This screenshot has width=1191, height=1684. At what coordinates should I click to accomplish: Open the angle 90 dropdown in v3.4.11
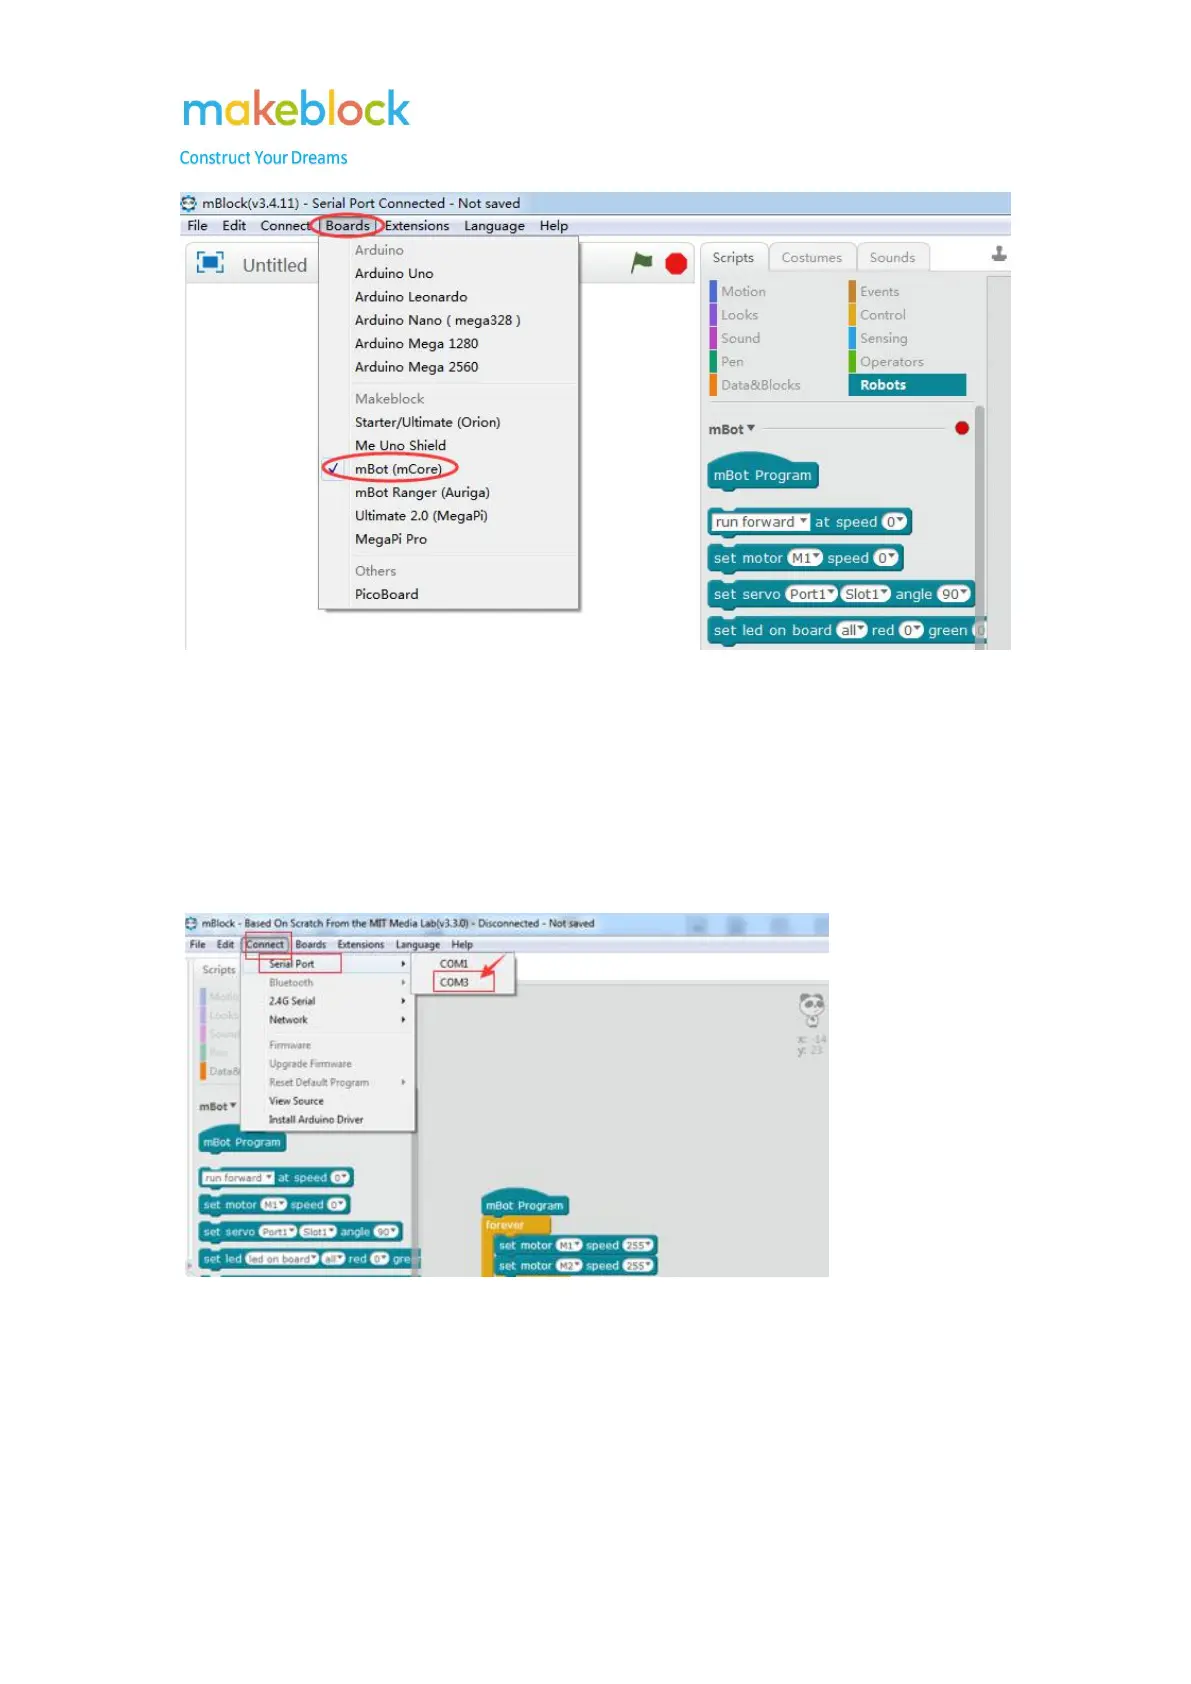954,594
